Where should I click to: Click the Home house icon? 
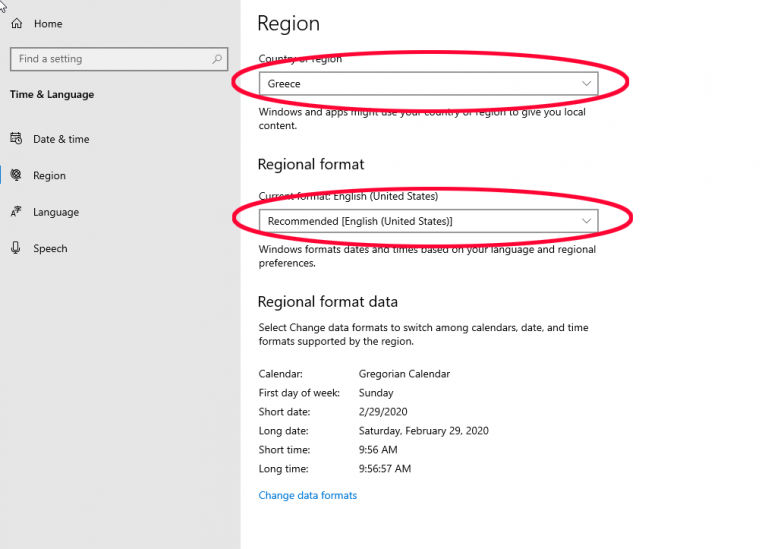coord(17,23)
